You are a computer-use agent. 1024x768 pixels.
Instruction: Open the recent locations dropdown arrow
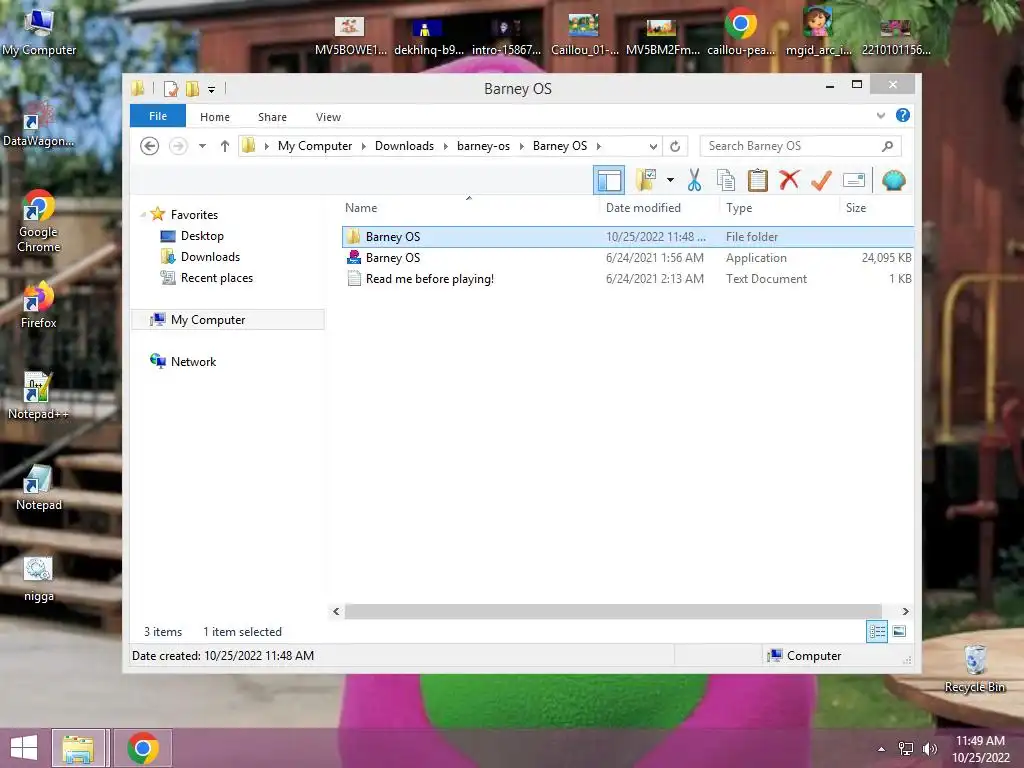[202, 146]
